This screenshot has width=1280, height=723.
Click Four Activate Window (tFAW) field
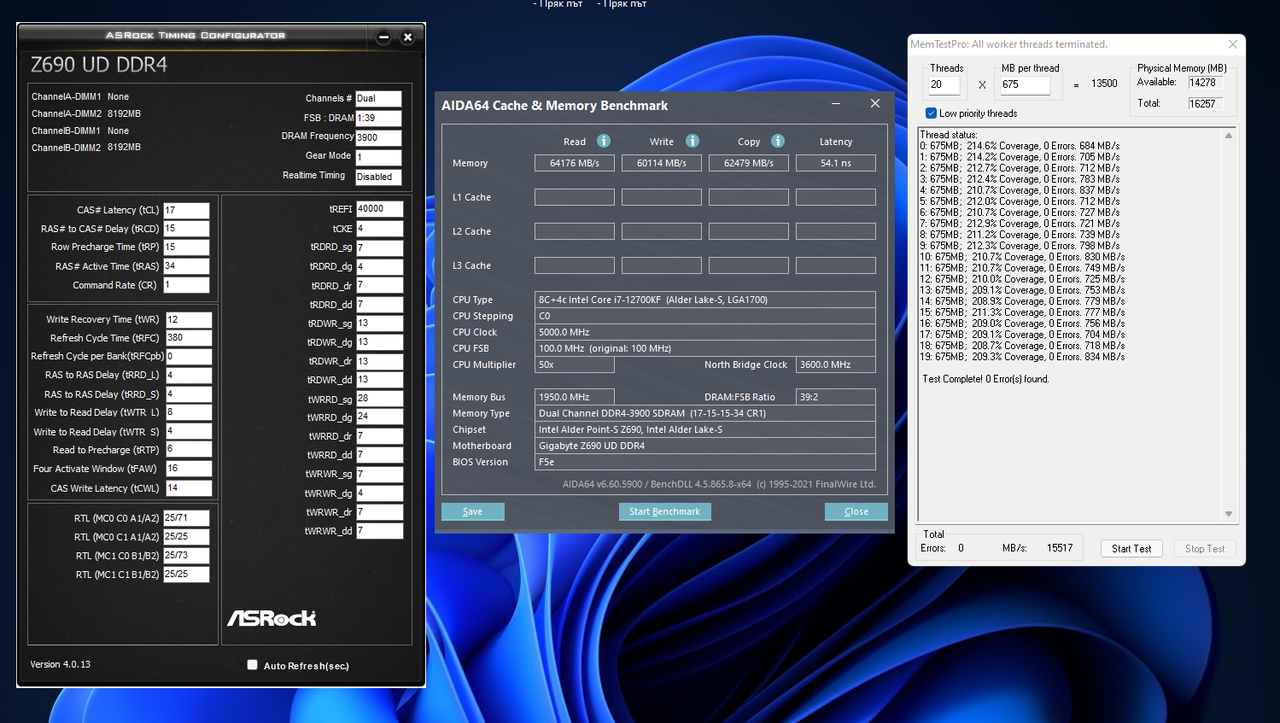click(188, 469)
